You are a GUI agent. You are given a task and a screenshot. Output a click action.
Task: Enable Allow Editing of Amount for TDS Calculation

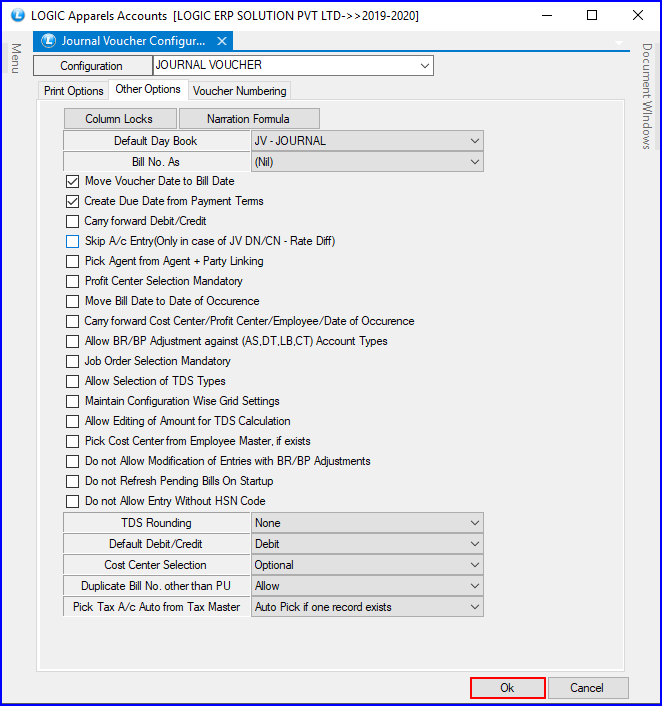(x=72, y=421)
